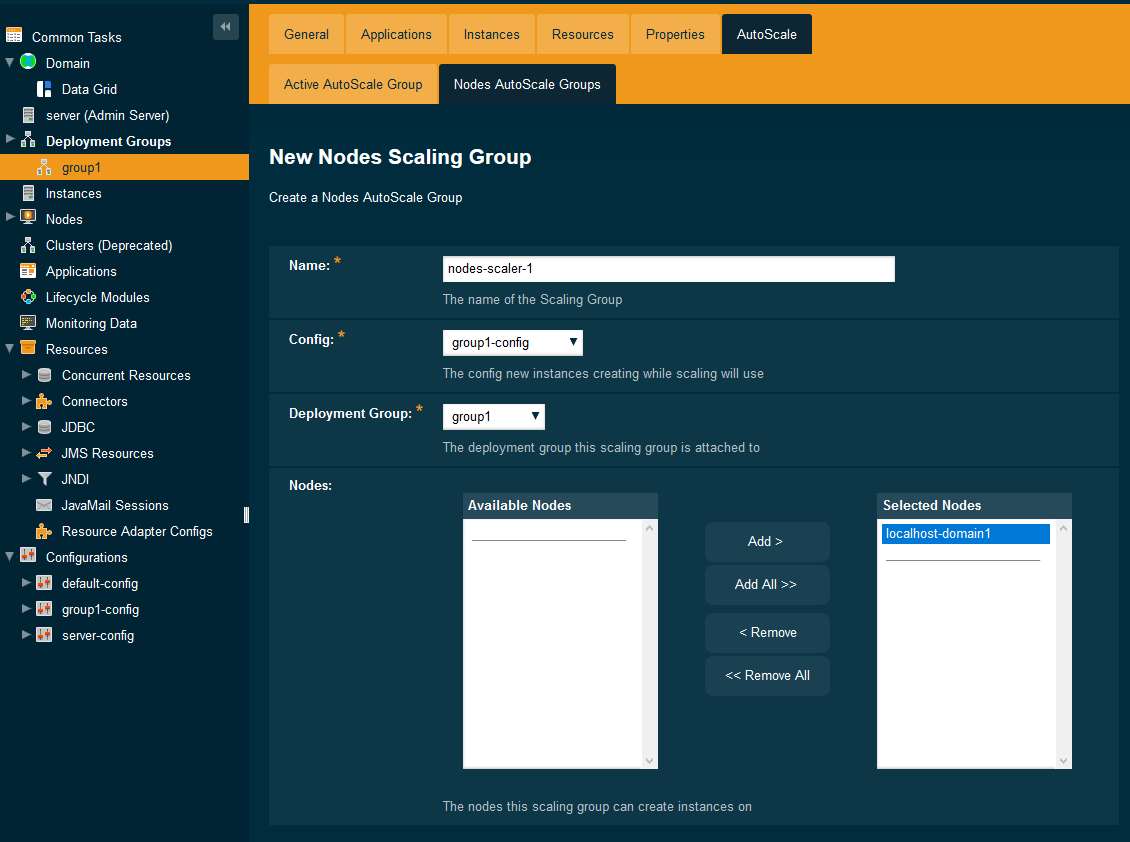Switch to the General tab
The width and height of the screenshot is (1130, 842).
(x=306, y=34)
